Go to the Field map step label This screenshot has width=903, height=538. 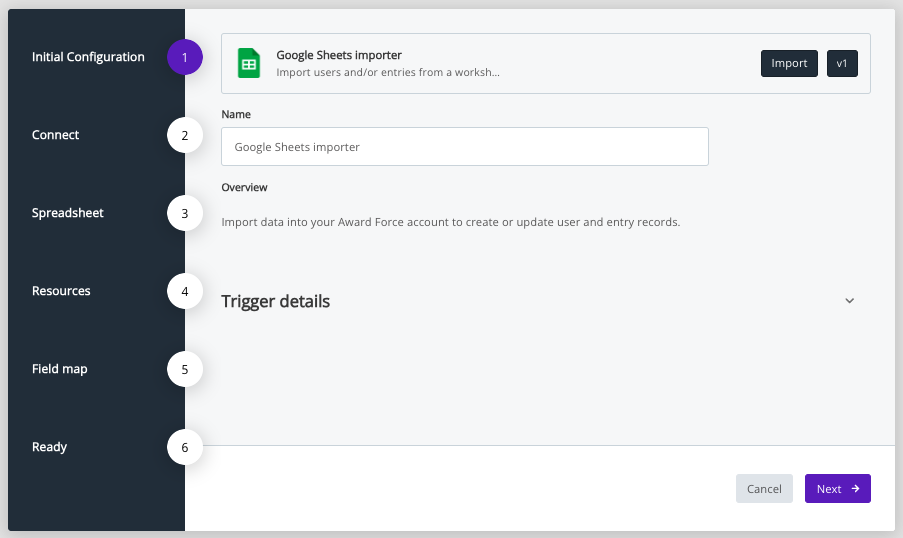tap(59, 369)
